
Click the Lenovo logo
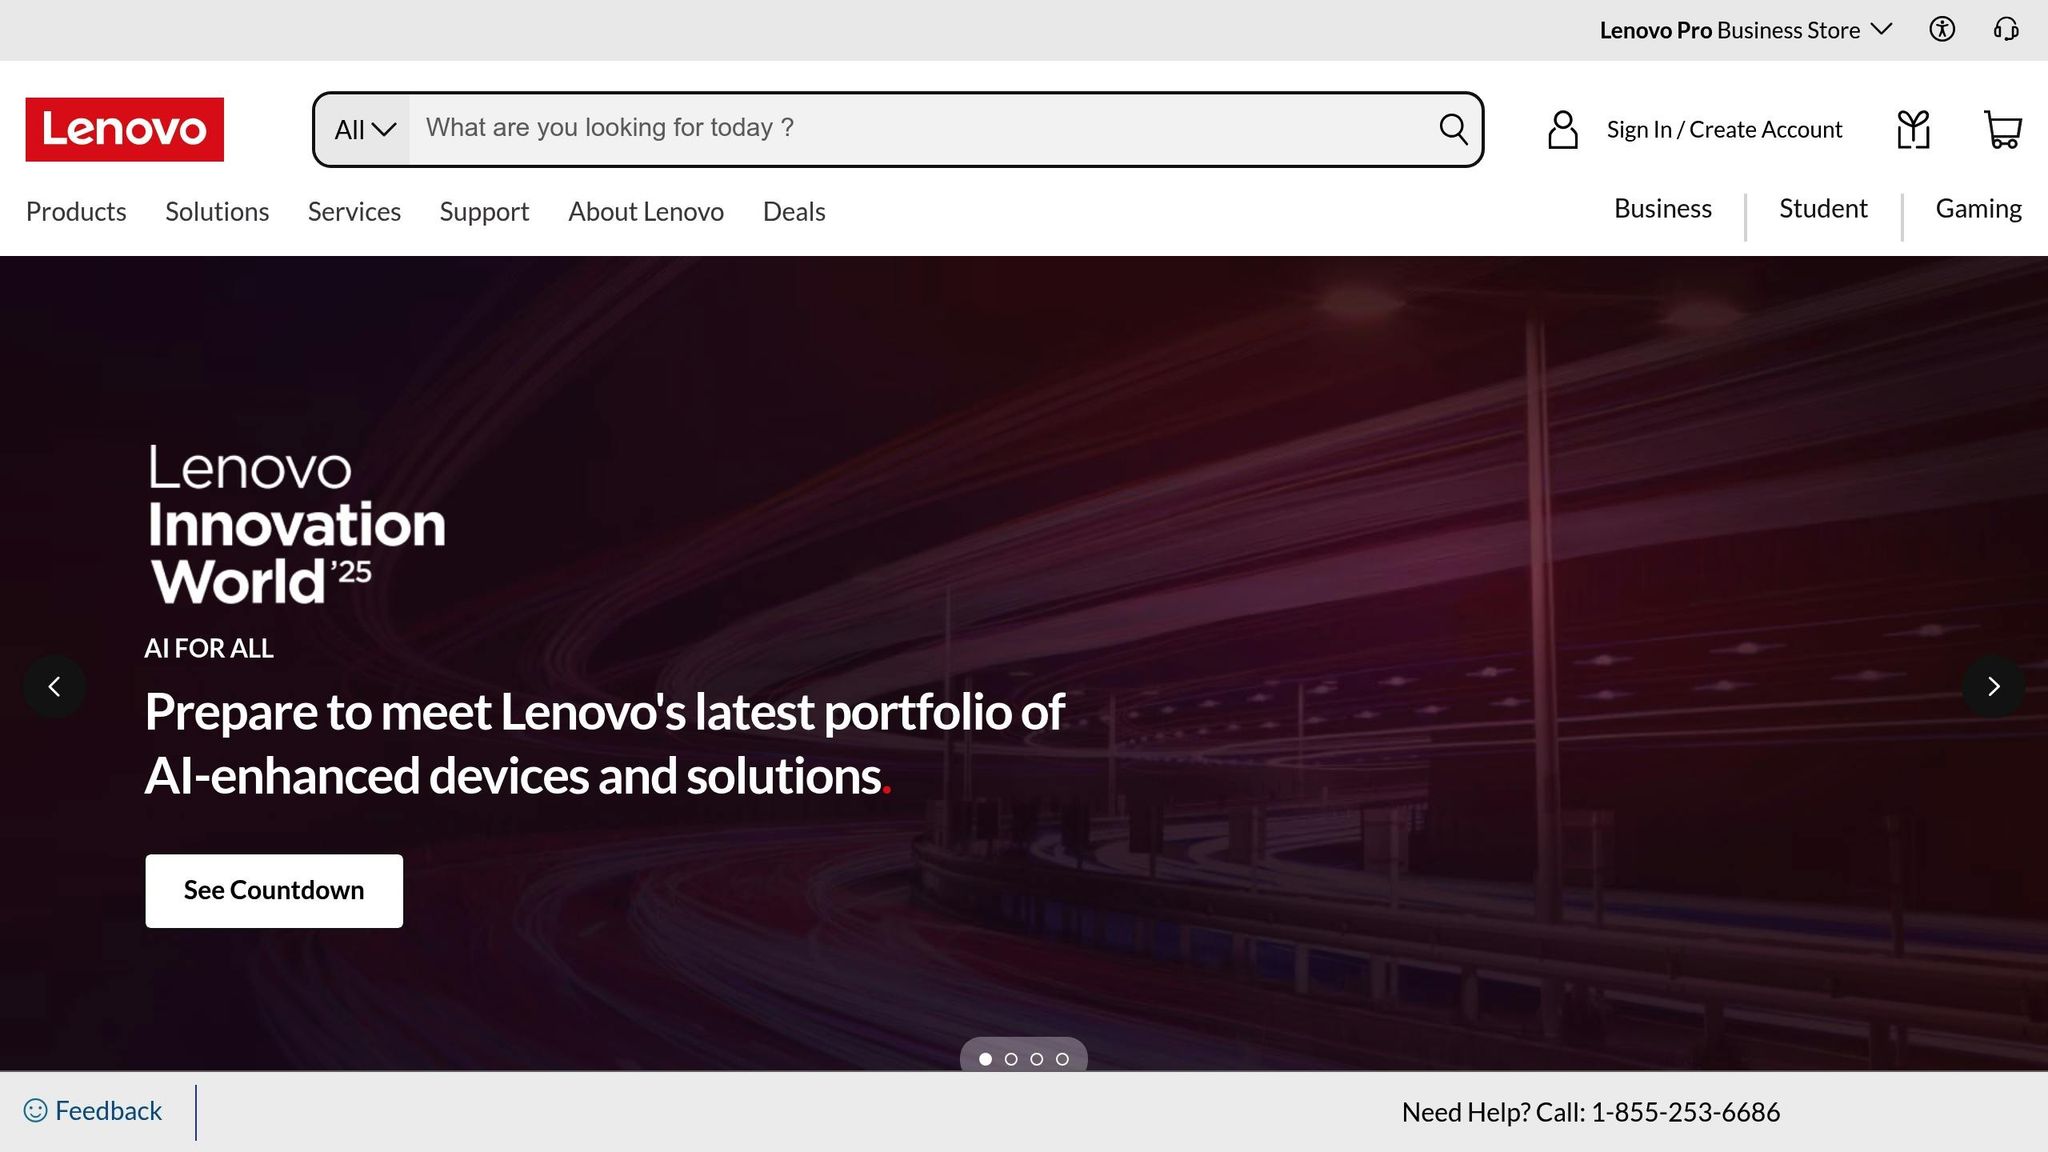[125, 129]
